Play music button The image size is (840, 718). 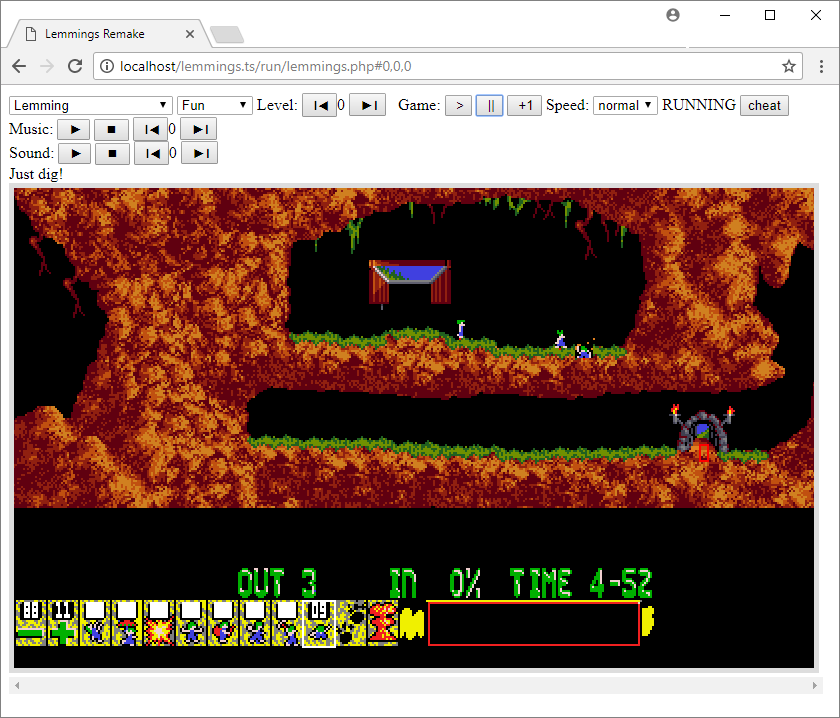(74, 129)
